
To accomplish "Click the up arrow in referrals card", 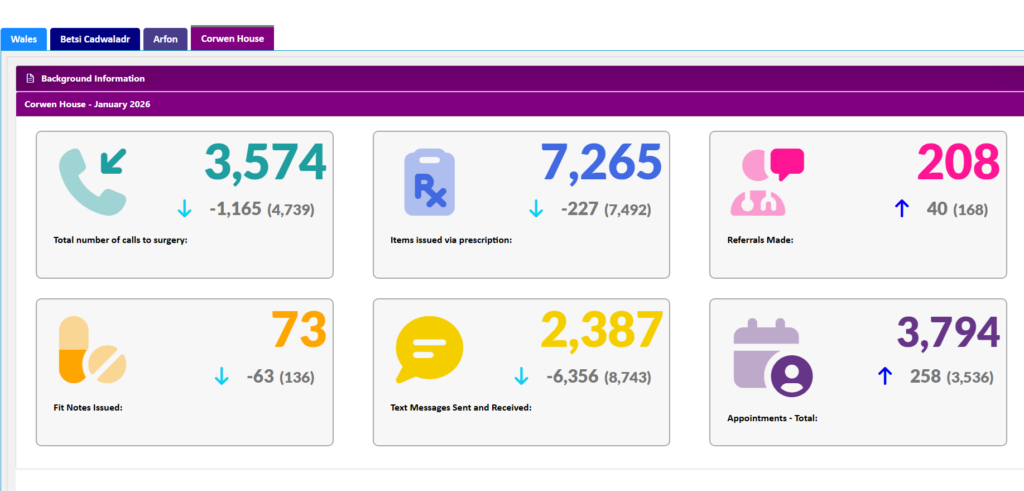I will 900,209.
